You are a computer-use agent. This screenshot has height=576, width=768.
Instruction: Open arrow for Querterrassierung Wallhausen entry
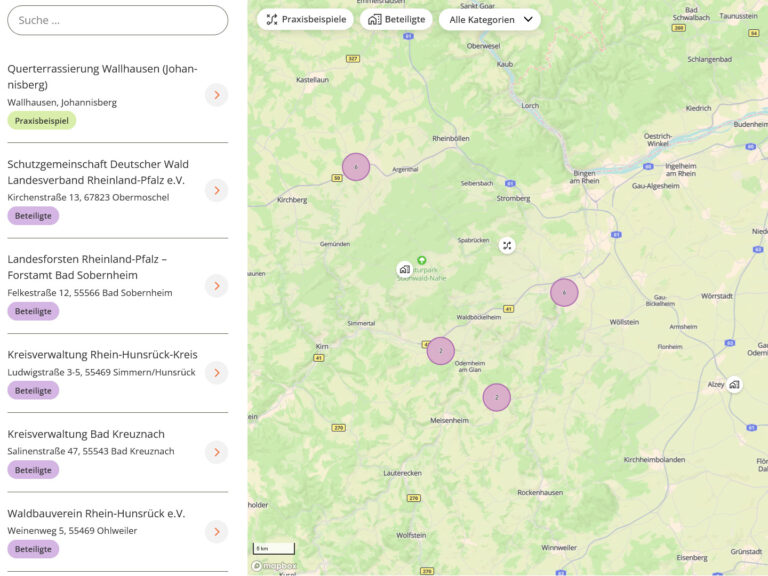pos(216,95)
